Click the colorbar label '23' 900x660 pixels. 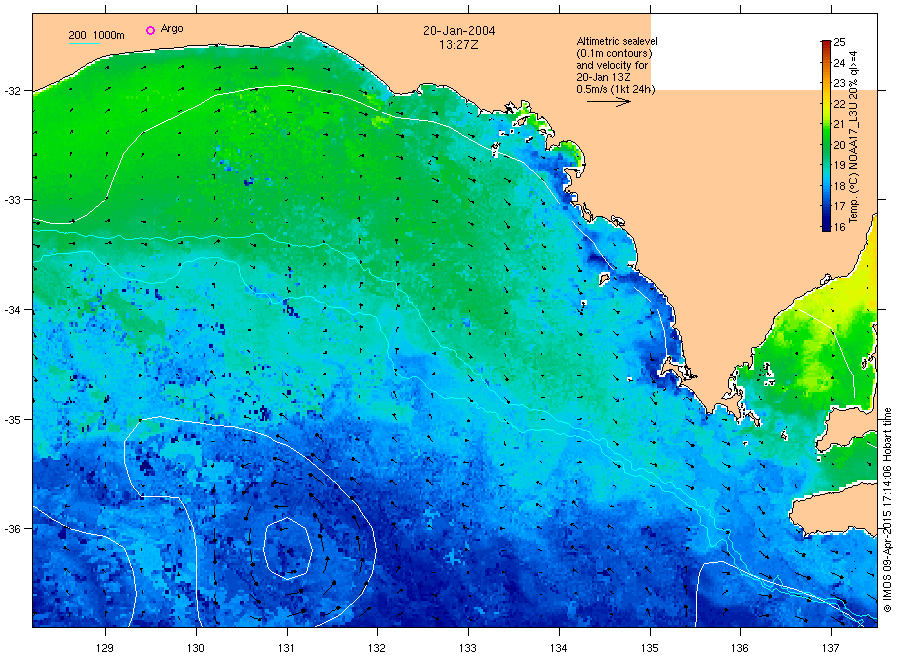(839, 84)
